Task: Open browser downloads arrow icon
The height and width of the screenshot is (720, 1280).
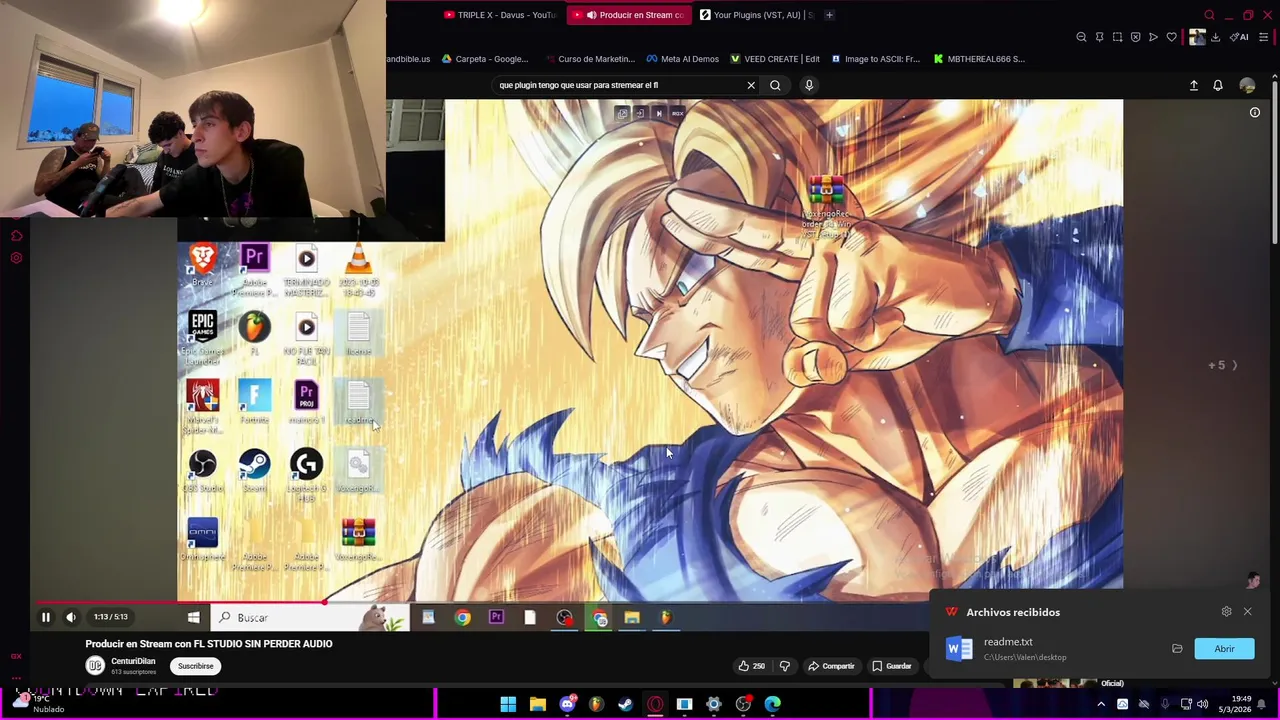Action: tap(1215, 37)
